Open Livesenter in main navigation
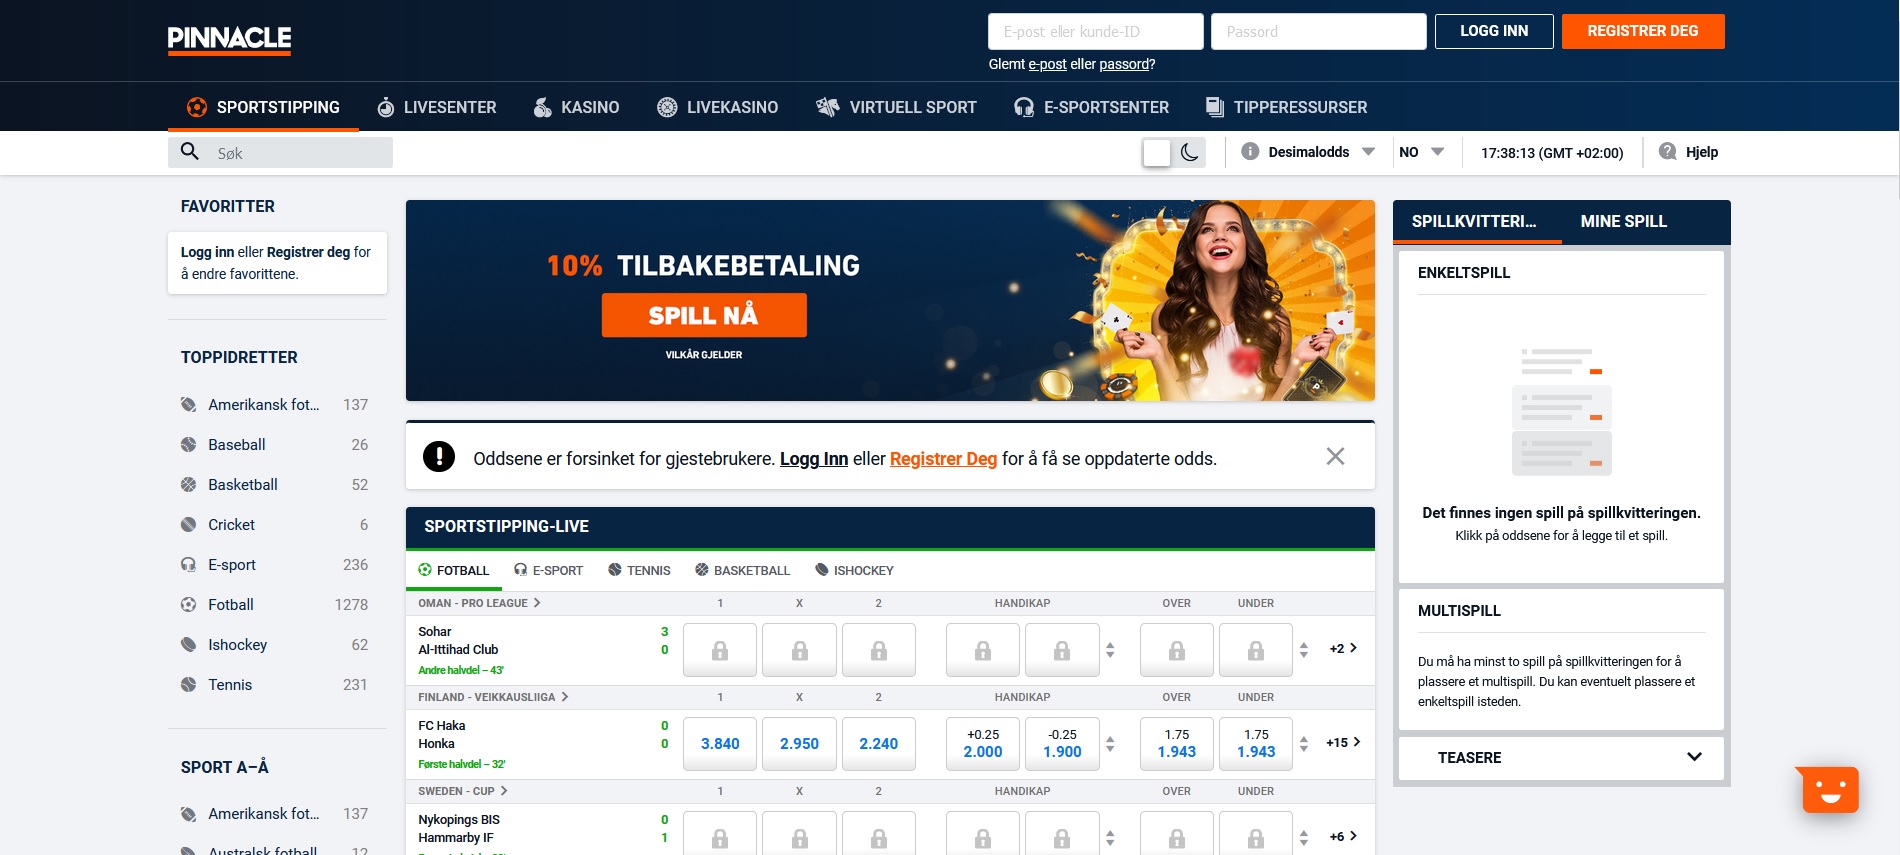This screenshot has width=1900, height=855. coord(436,107)
